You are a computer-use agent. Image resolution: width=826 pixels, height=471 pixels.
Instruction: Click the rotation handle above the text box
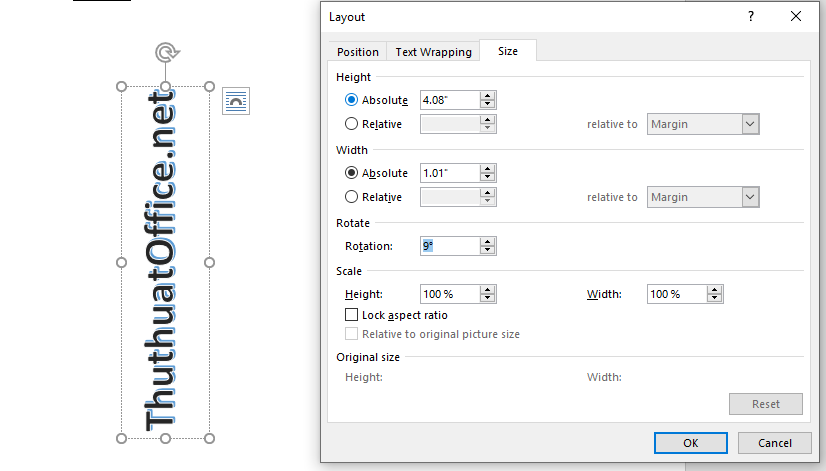[165, 53]
